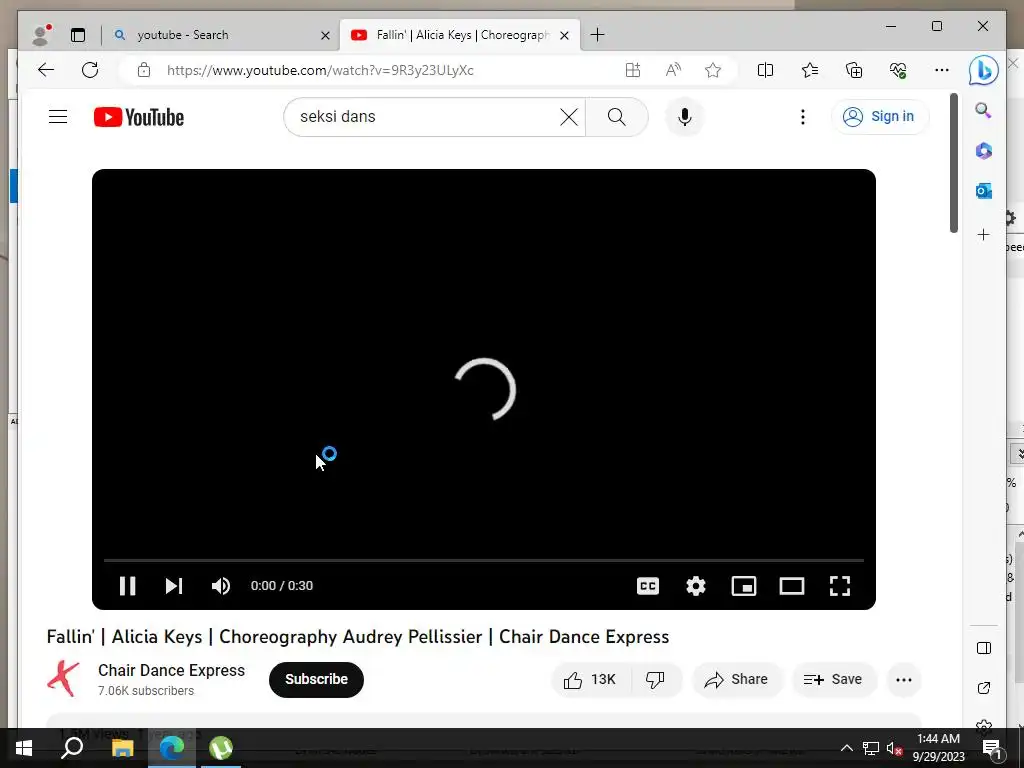Open more actions menu beside Save
The height and width of the screenshot is (768, 1024).
[x=904, y=680]
